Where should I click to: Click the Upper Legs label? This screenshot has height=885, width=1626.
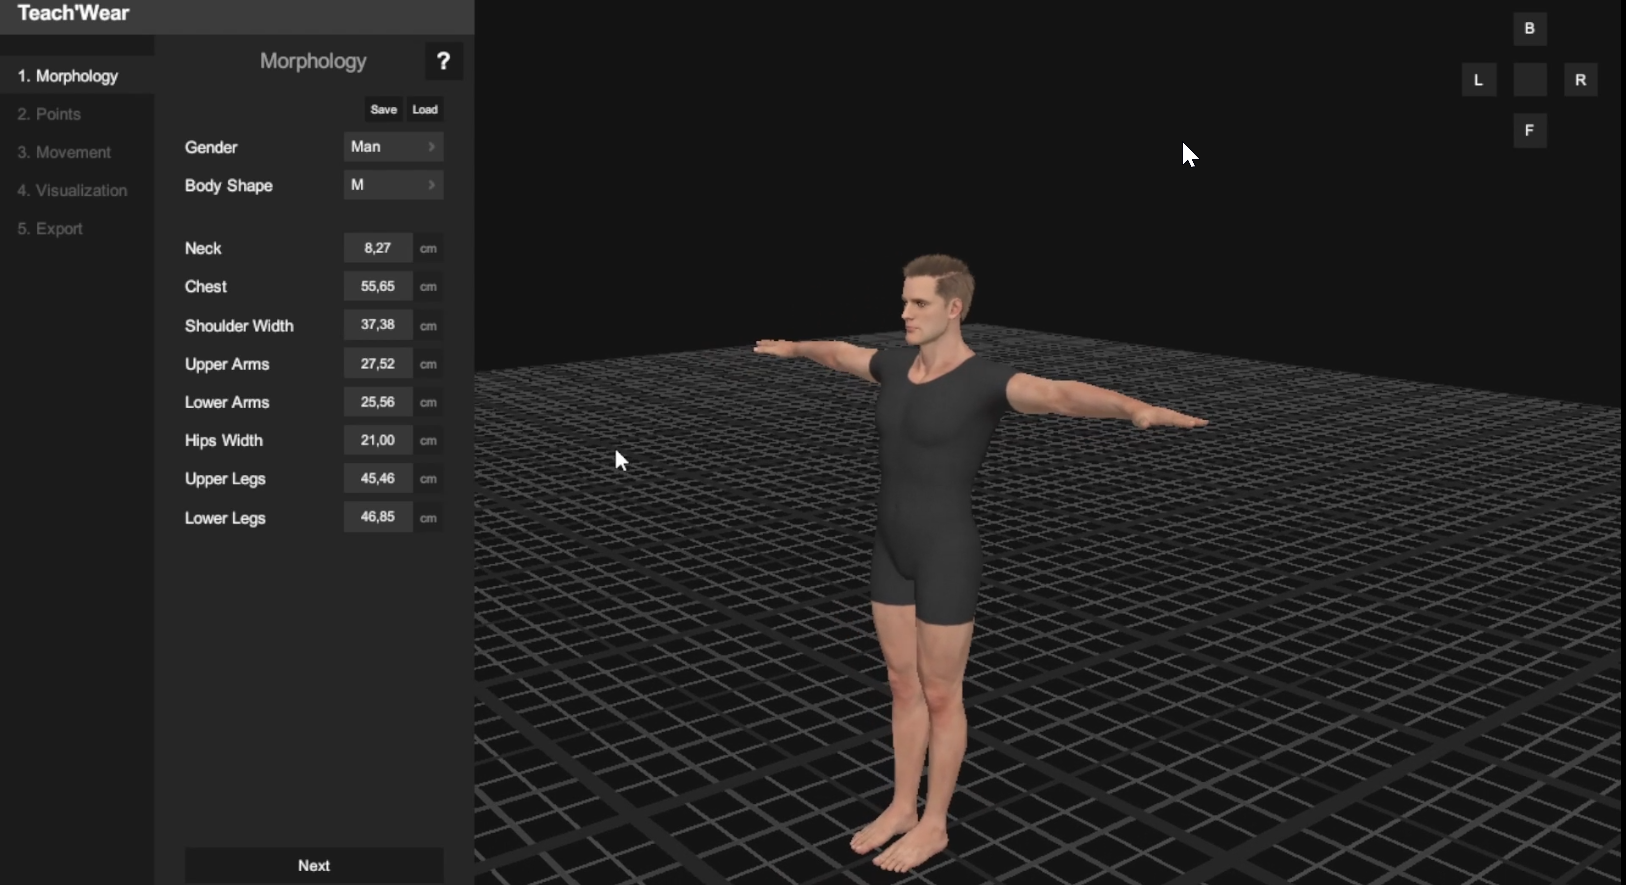(x=225, y=479)
